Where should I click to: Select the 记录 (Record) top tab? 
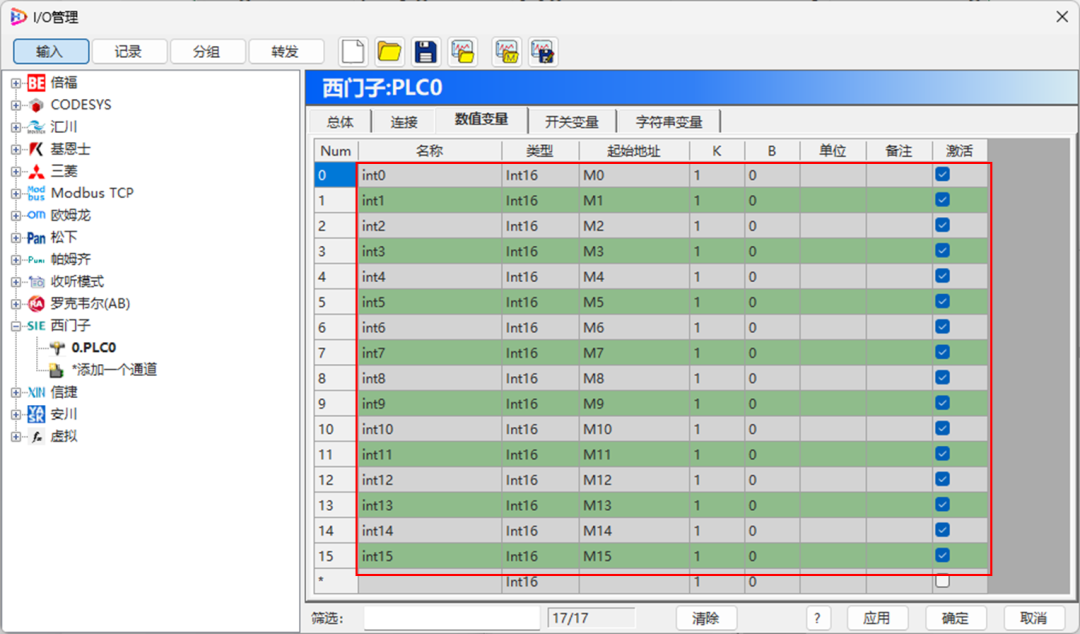tap(129, 52)
